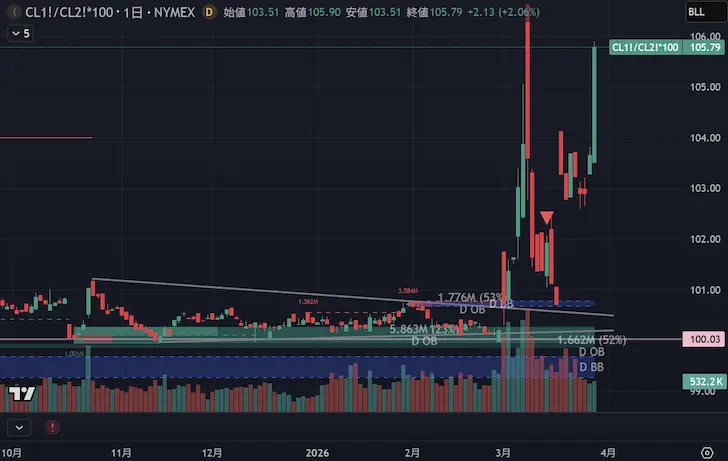Image resolution: width=728 pixels, height=461 pixels.
Task: Click the red down-triangle marker on chart
Action: [546, 217]
